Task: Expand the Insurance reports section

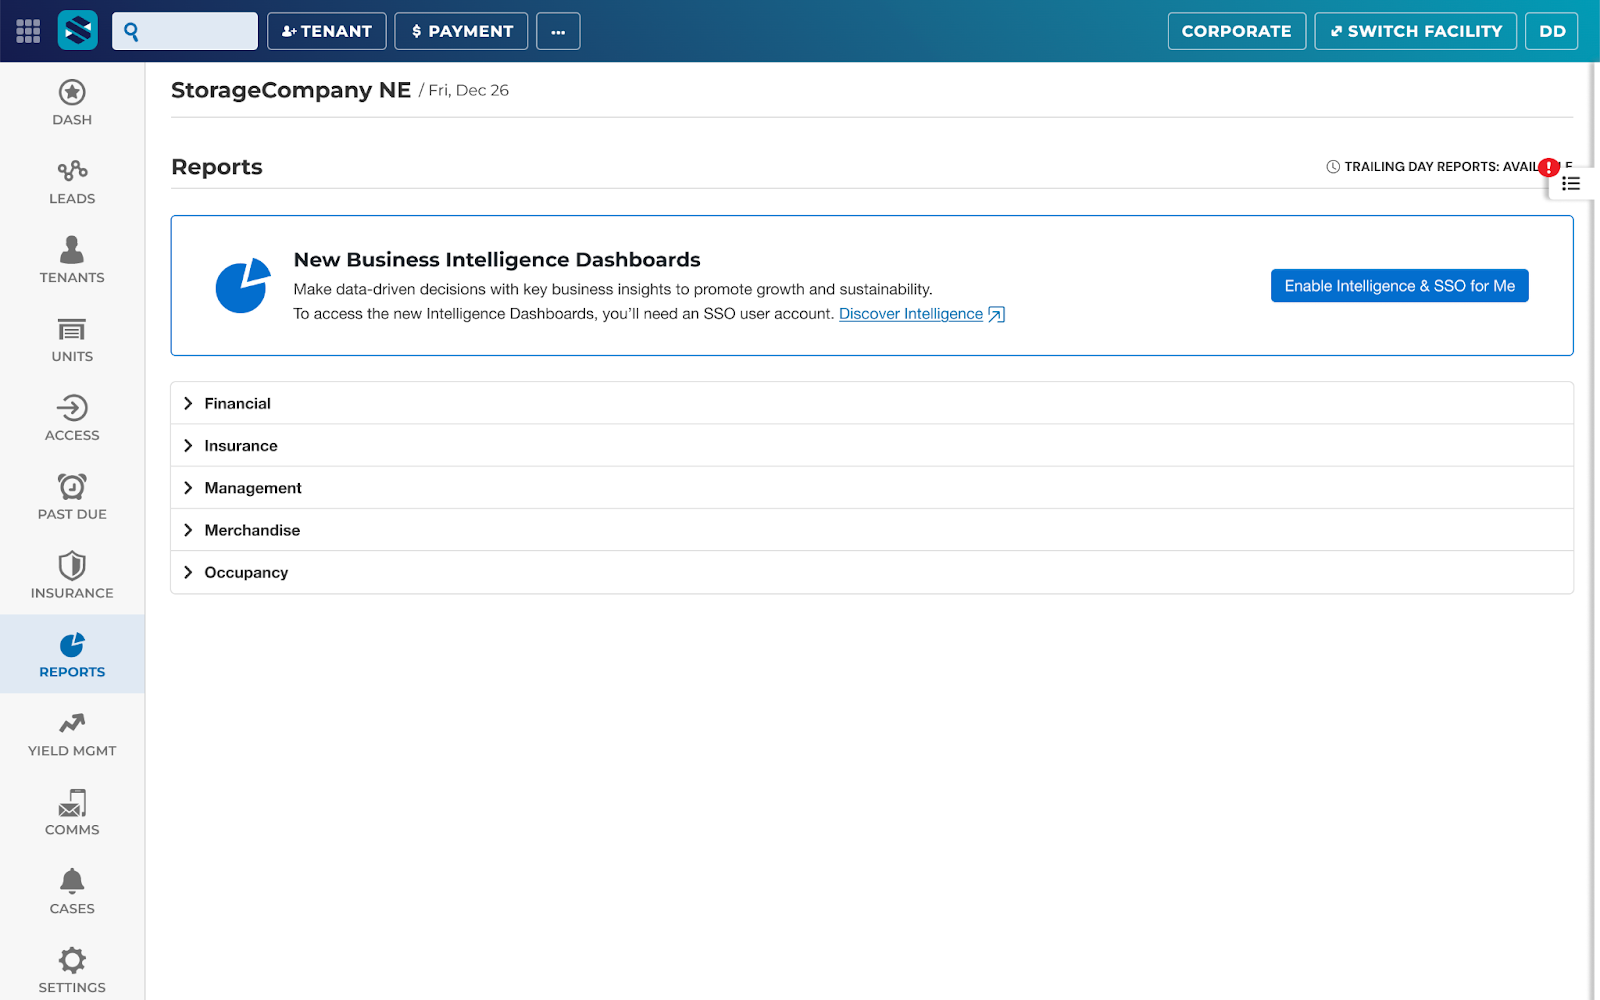Action: (240, 446)
